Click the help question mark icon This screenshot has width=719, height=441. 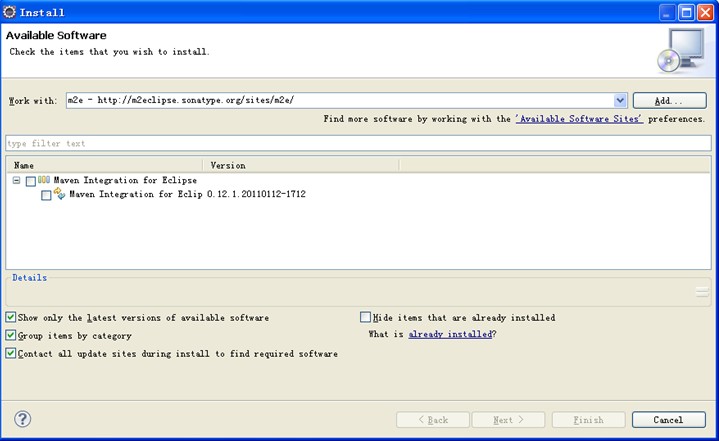tap(22, 419)
